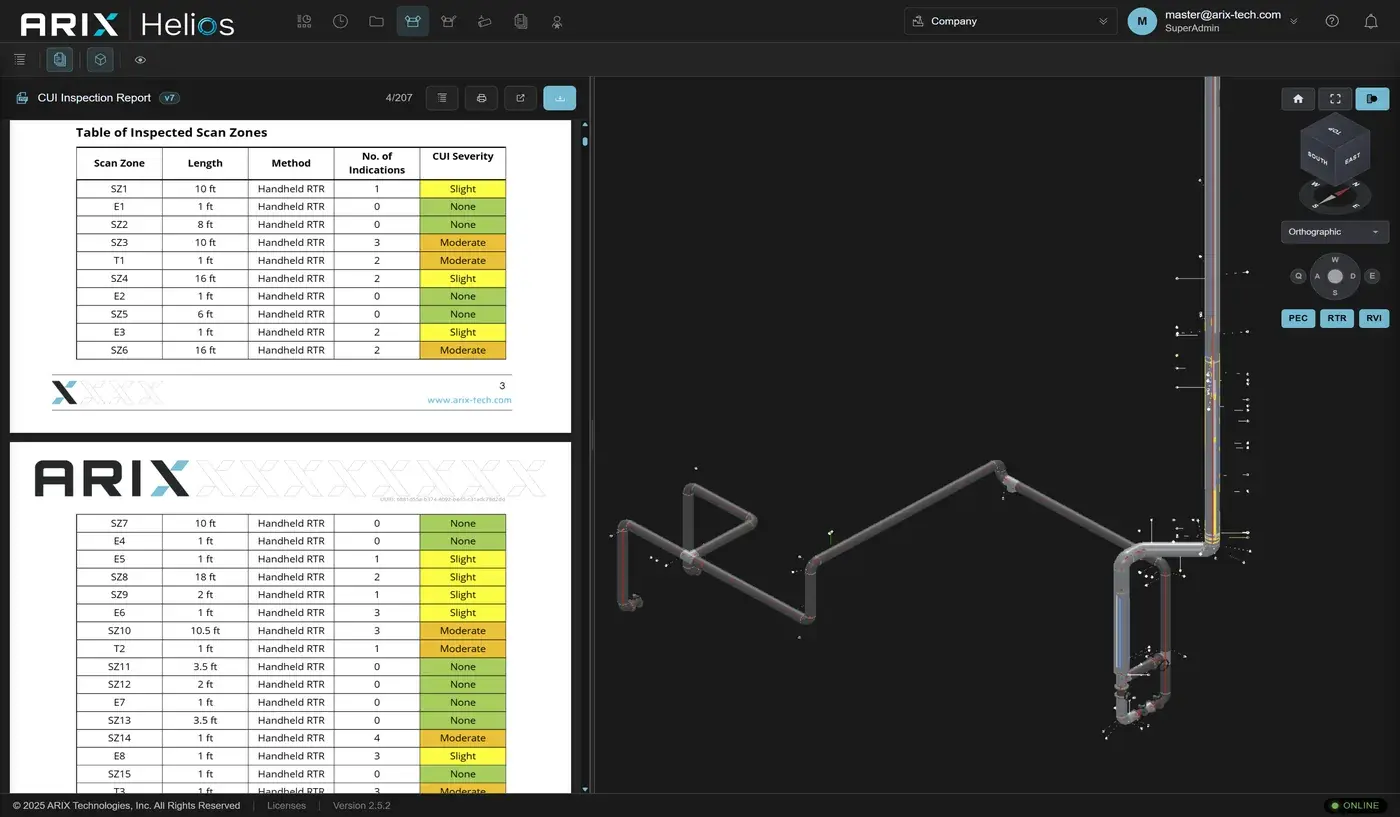Click the Q rotate control

pos(1298,276)
